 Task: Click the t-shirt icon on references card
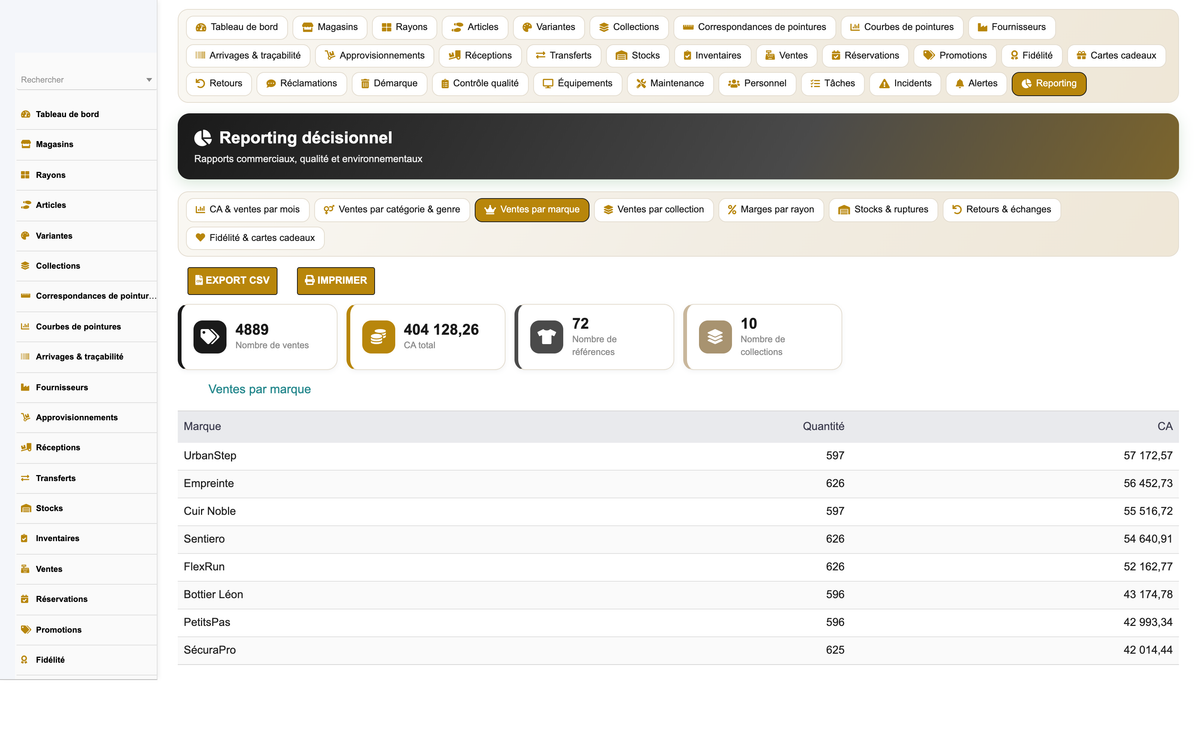click(547, 337)
